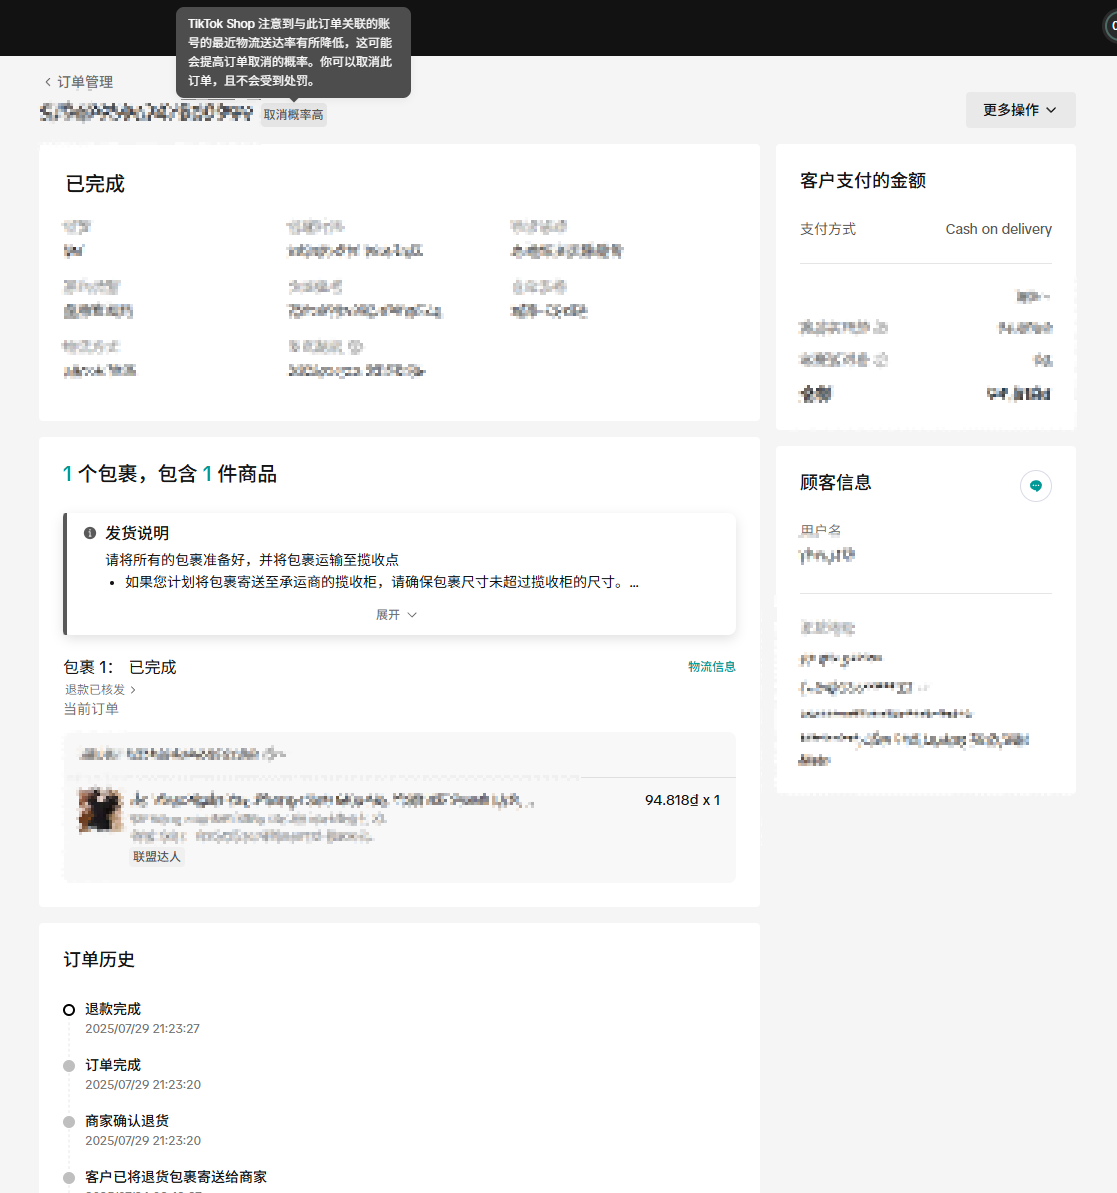Select 客户已将退货包裹寄送给商家 history entry

click(x=176, y=1177)
